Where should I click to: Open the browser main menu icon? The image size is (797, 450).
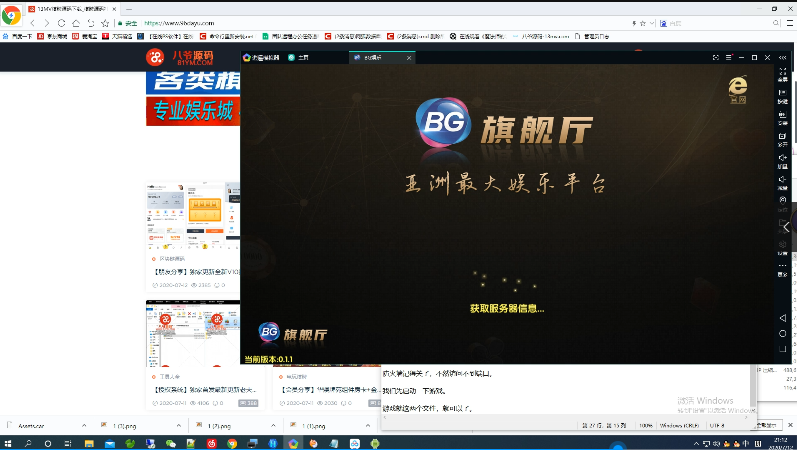(x=790, y=23)
